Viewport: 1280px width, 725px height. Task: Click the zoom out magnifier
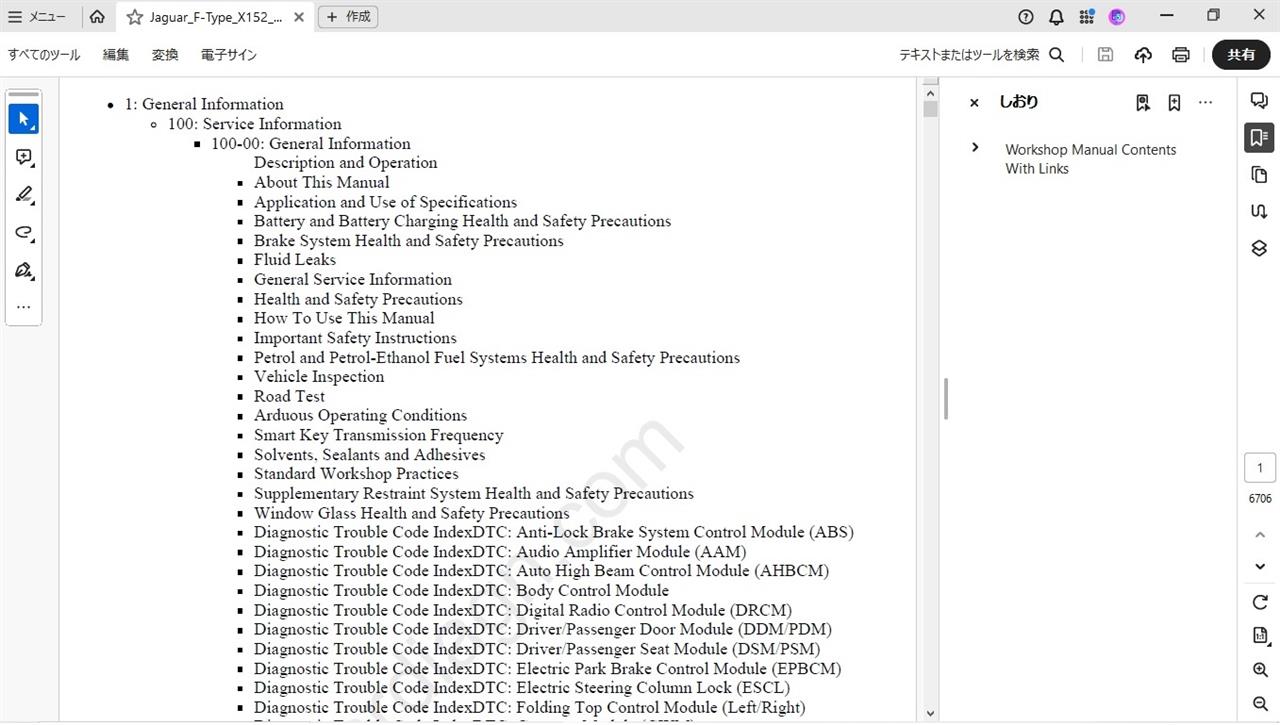(1259, 704)
